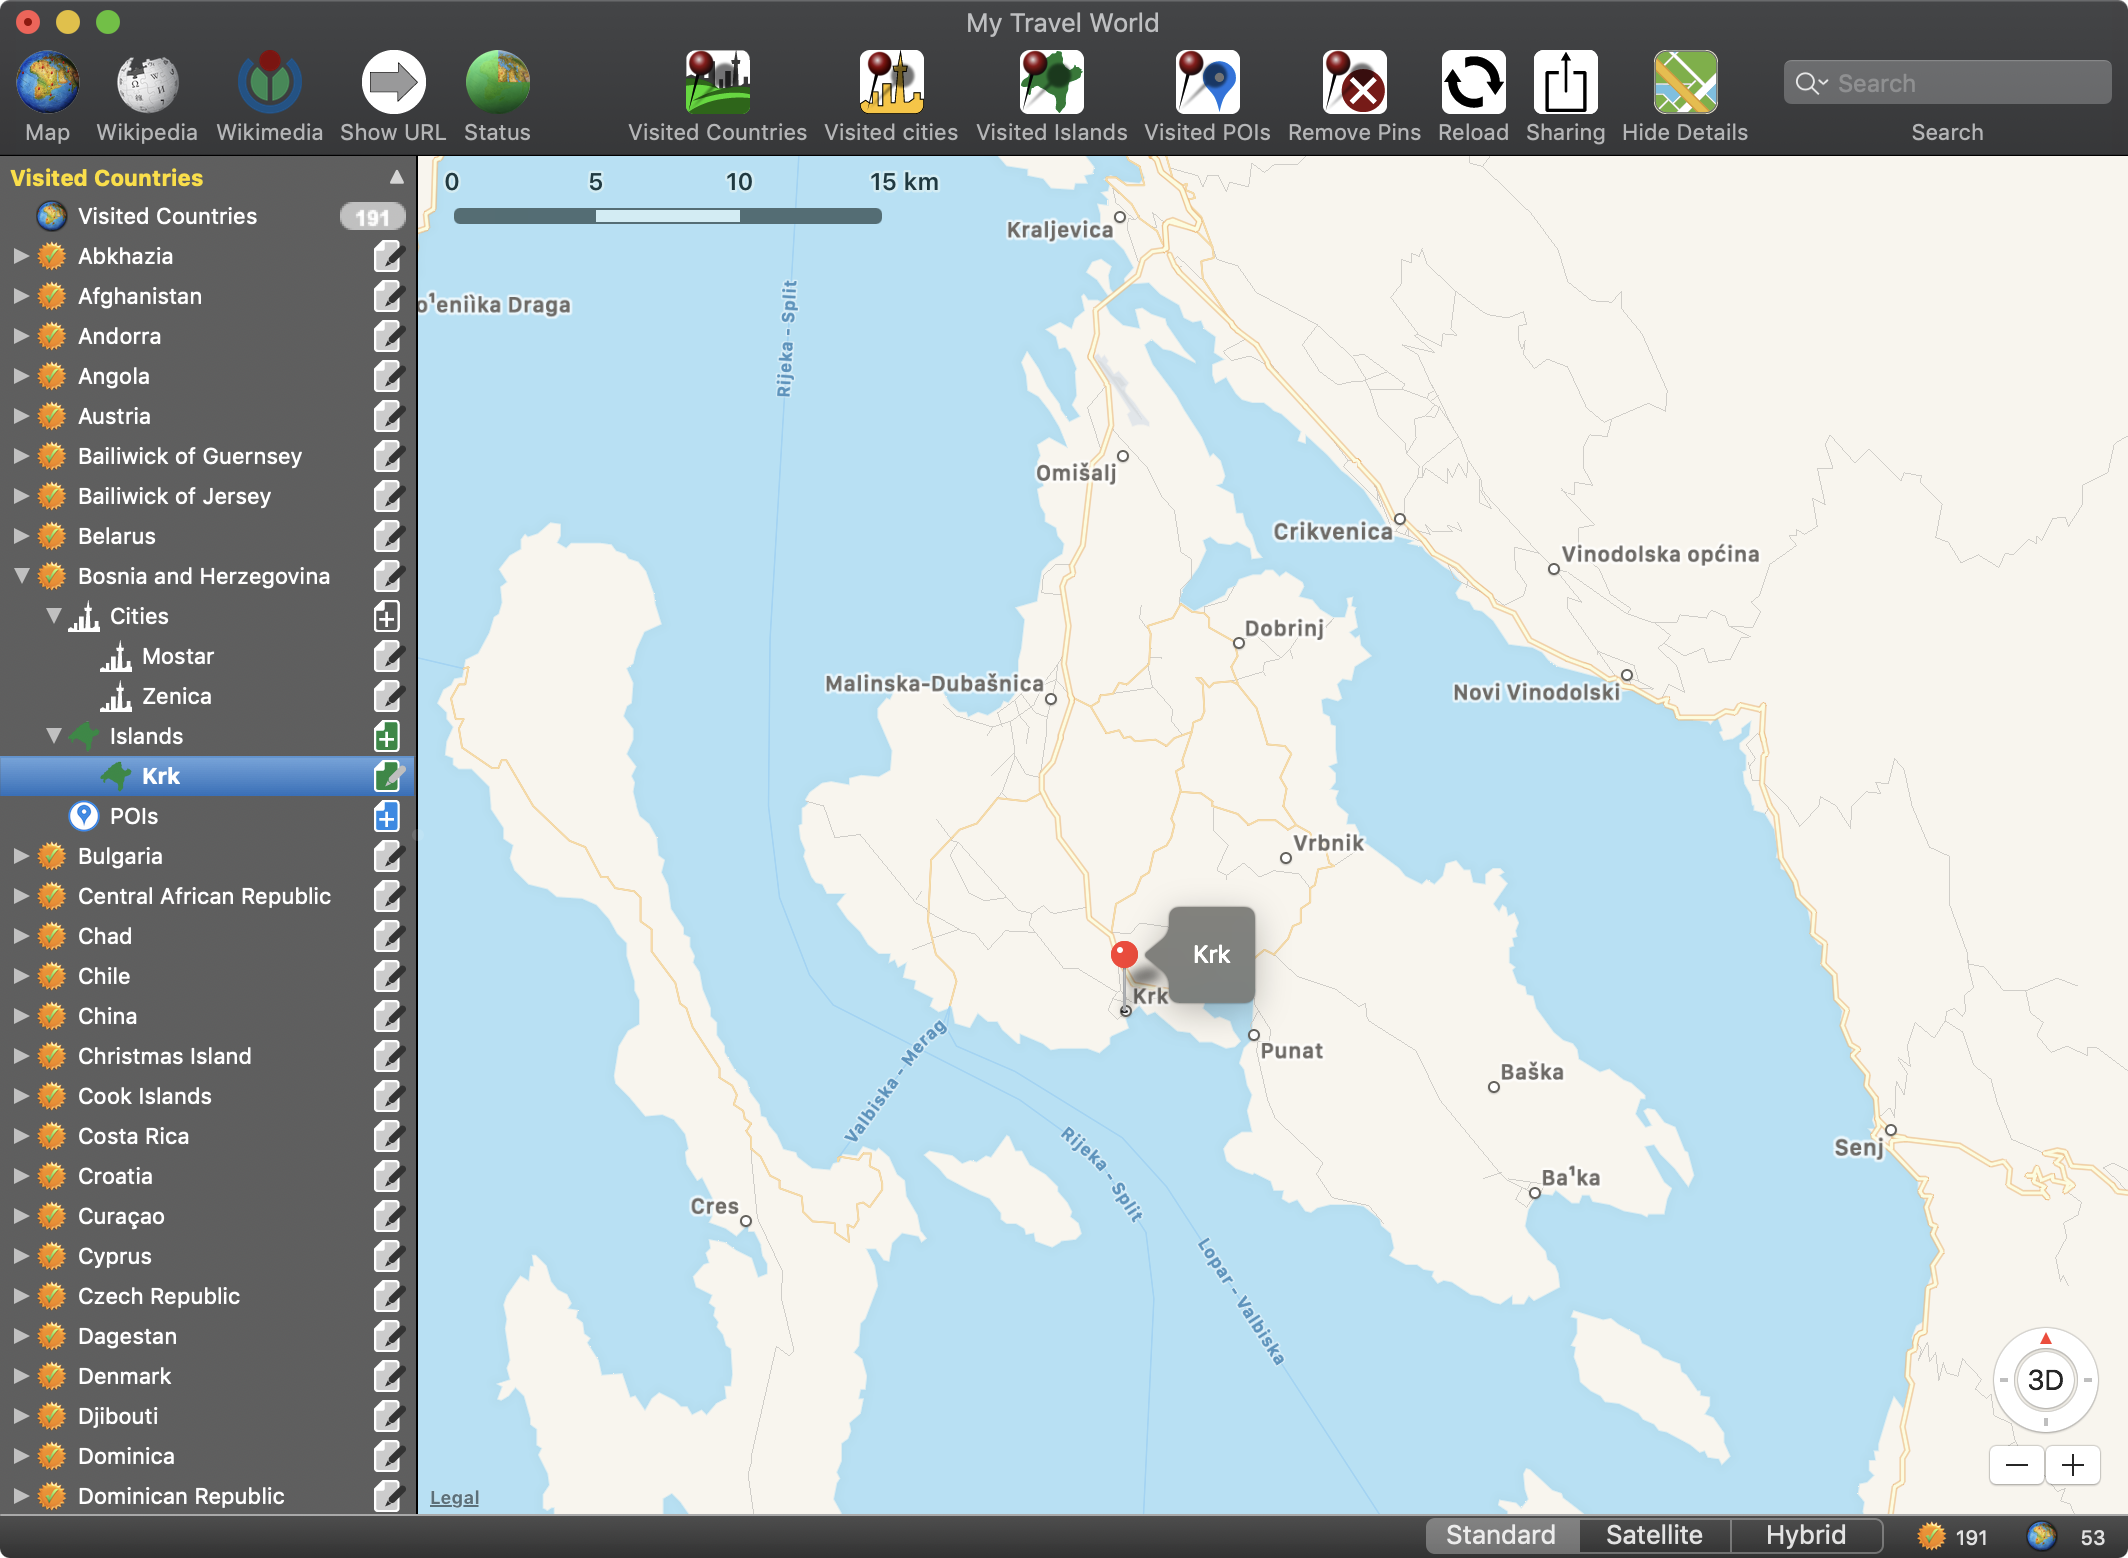Switch to Hybrid map view
Viewport: 2128px width, 1558px height.
click(x=1806, y=1535)
